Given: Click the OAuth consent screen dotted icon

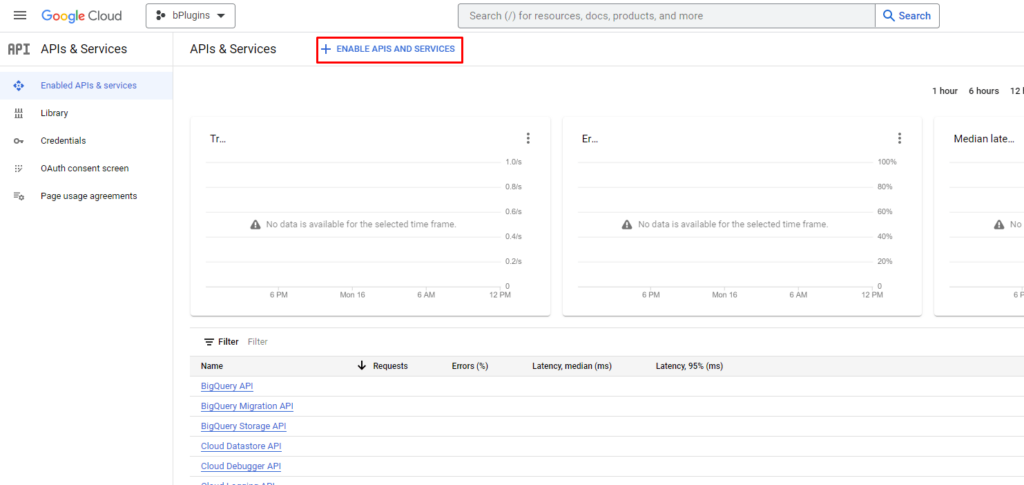Looking at the screenshot, I should (x=18, y=168).
